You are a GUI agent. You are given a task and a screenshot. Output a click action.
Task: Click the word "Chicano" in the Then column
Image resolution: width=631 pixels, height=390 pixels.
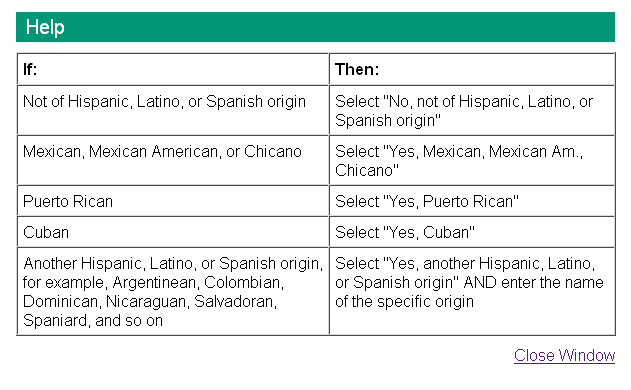pyautogui.click(x=367, y=170)
